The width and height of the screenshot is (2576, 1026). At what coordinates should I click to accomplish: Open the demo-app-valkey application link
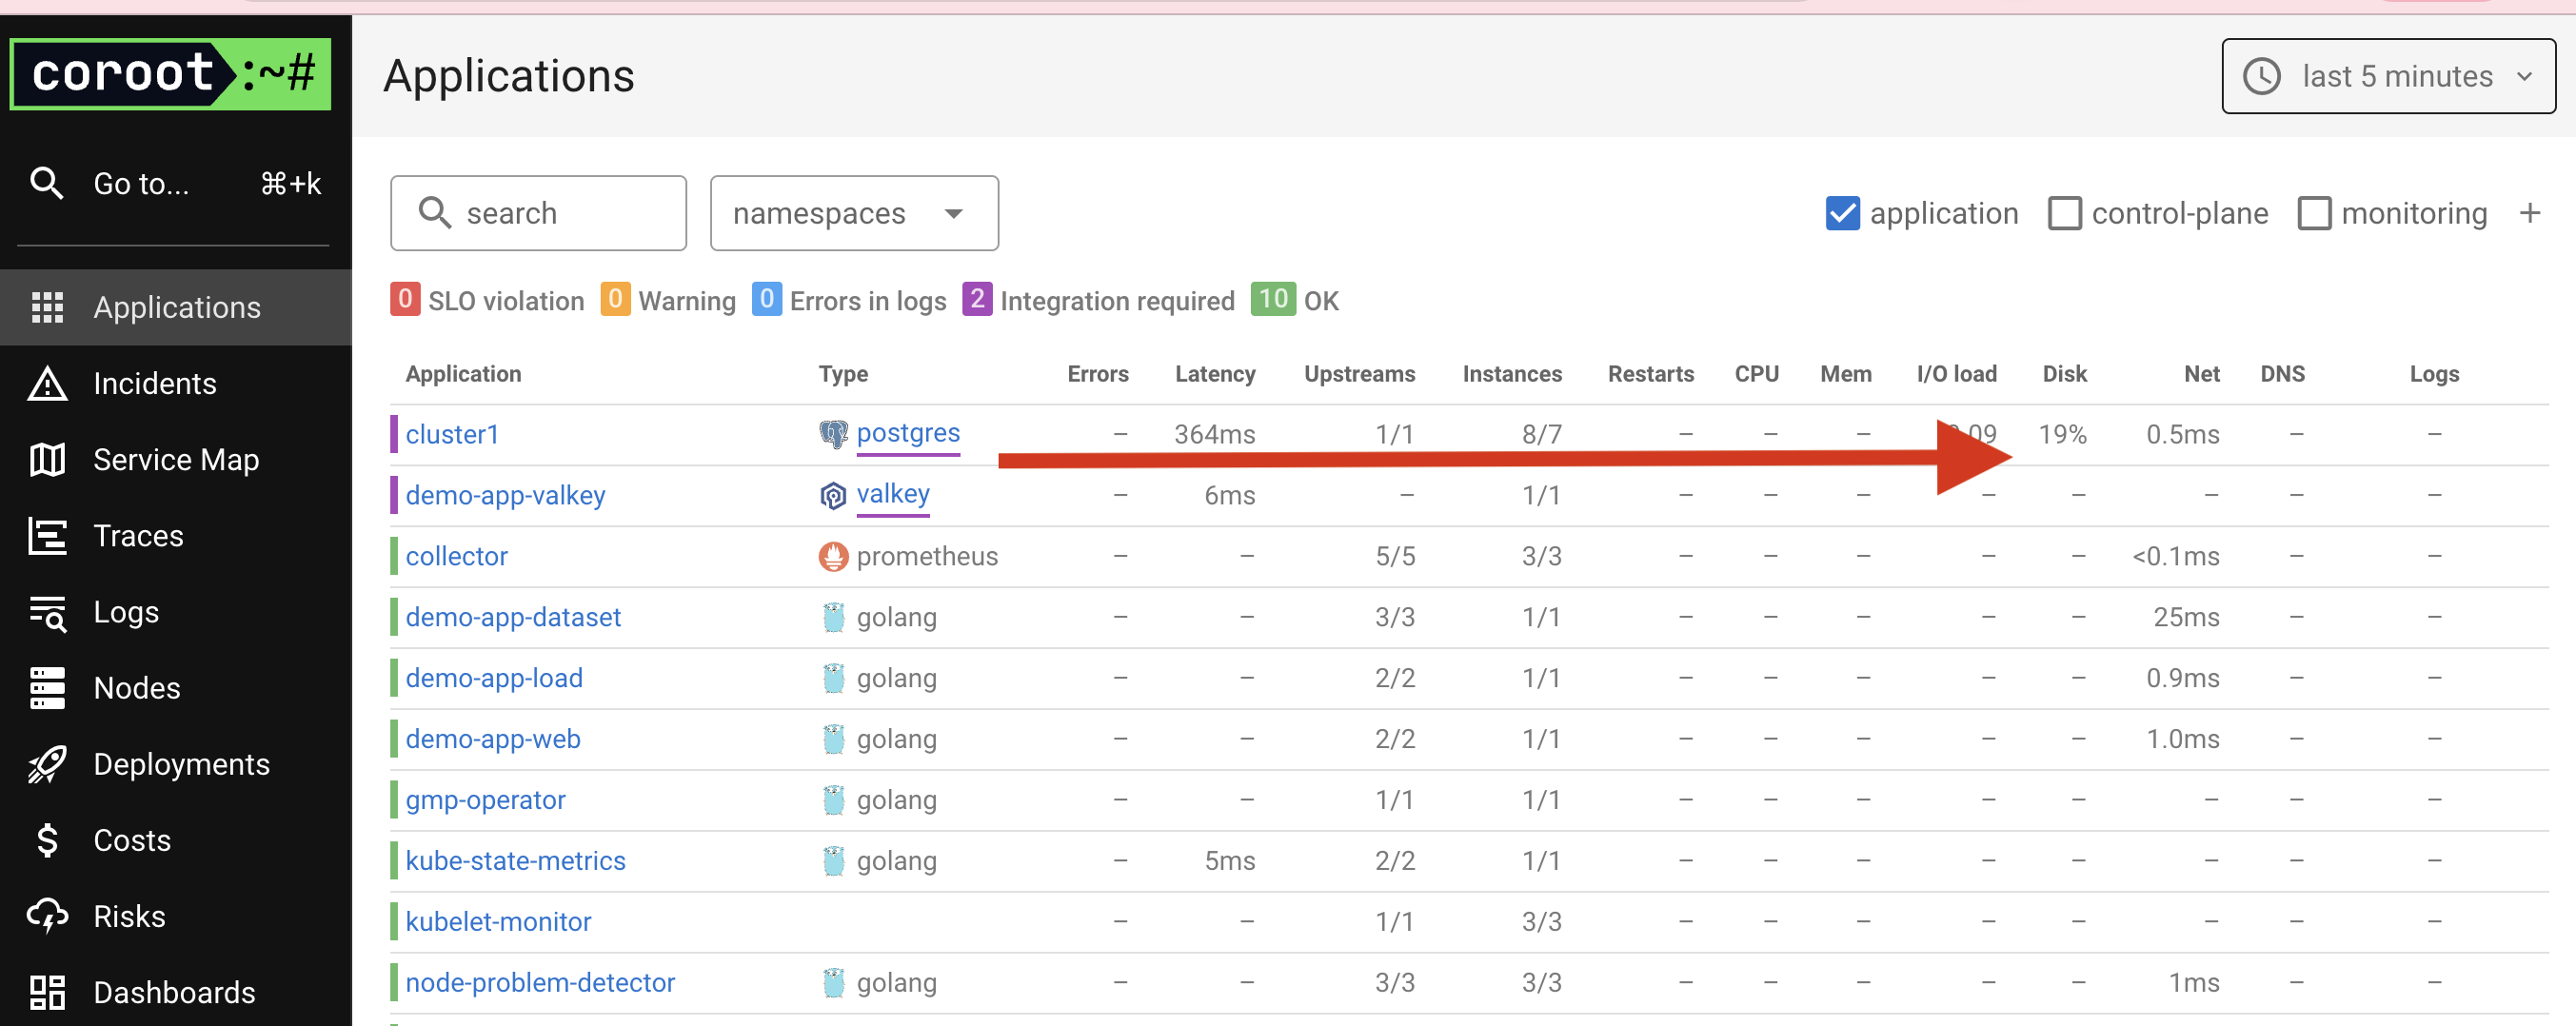click(x=505, y=495)
